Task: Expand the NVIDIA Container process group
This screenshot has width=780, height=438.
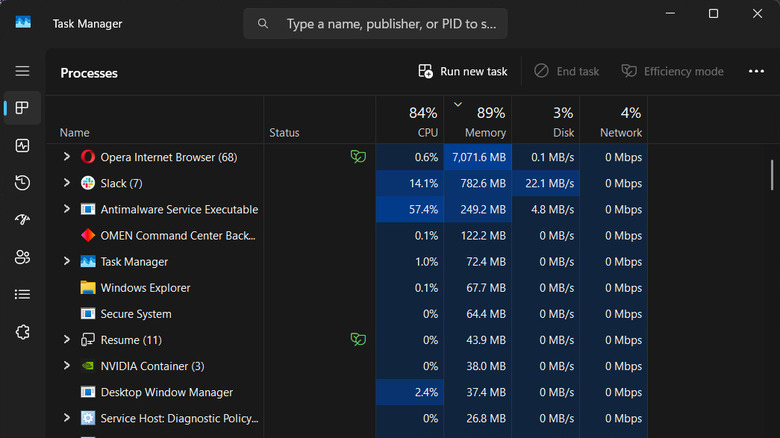Action: coord(67,366)
